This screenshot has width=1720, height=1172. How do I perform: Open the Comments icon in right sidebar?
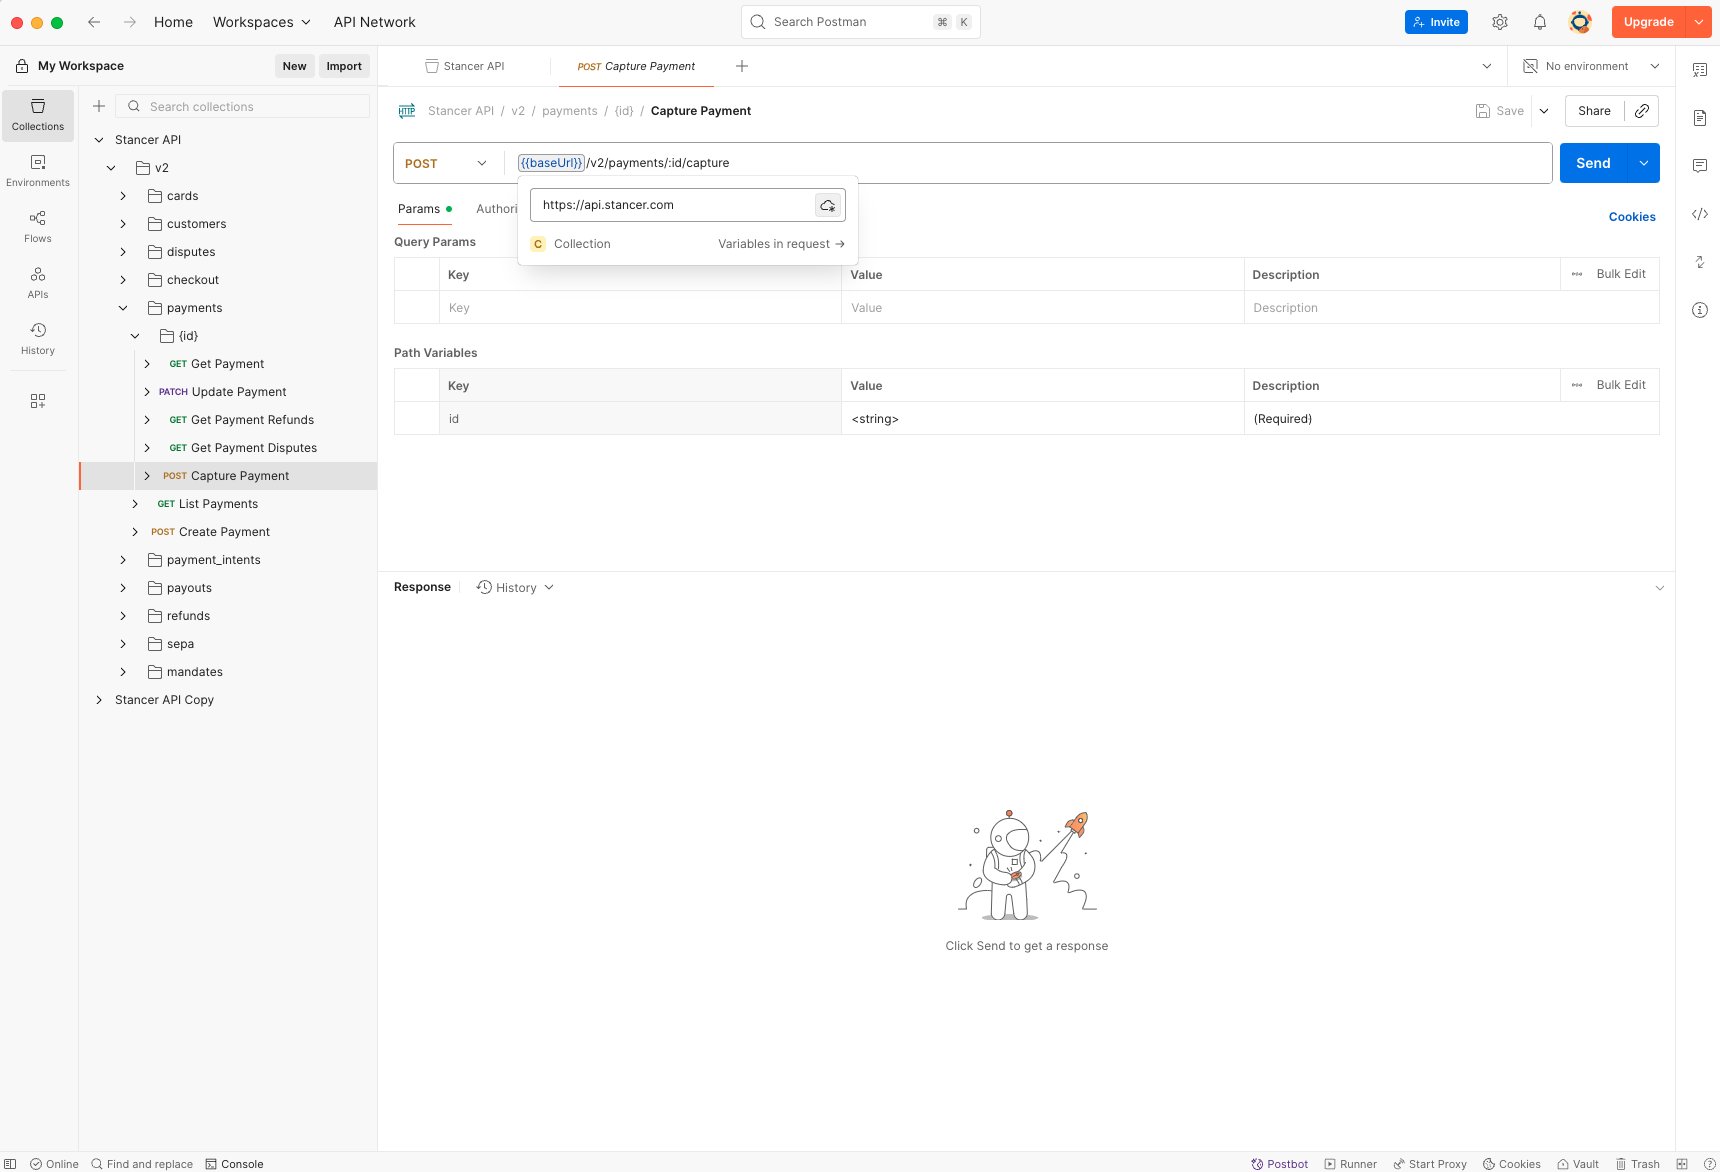[1700, 166]
